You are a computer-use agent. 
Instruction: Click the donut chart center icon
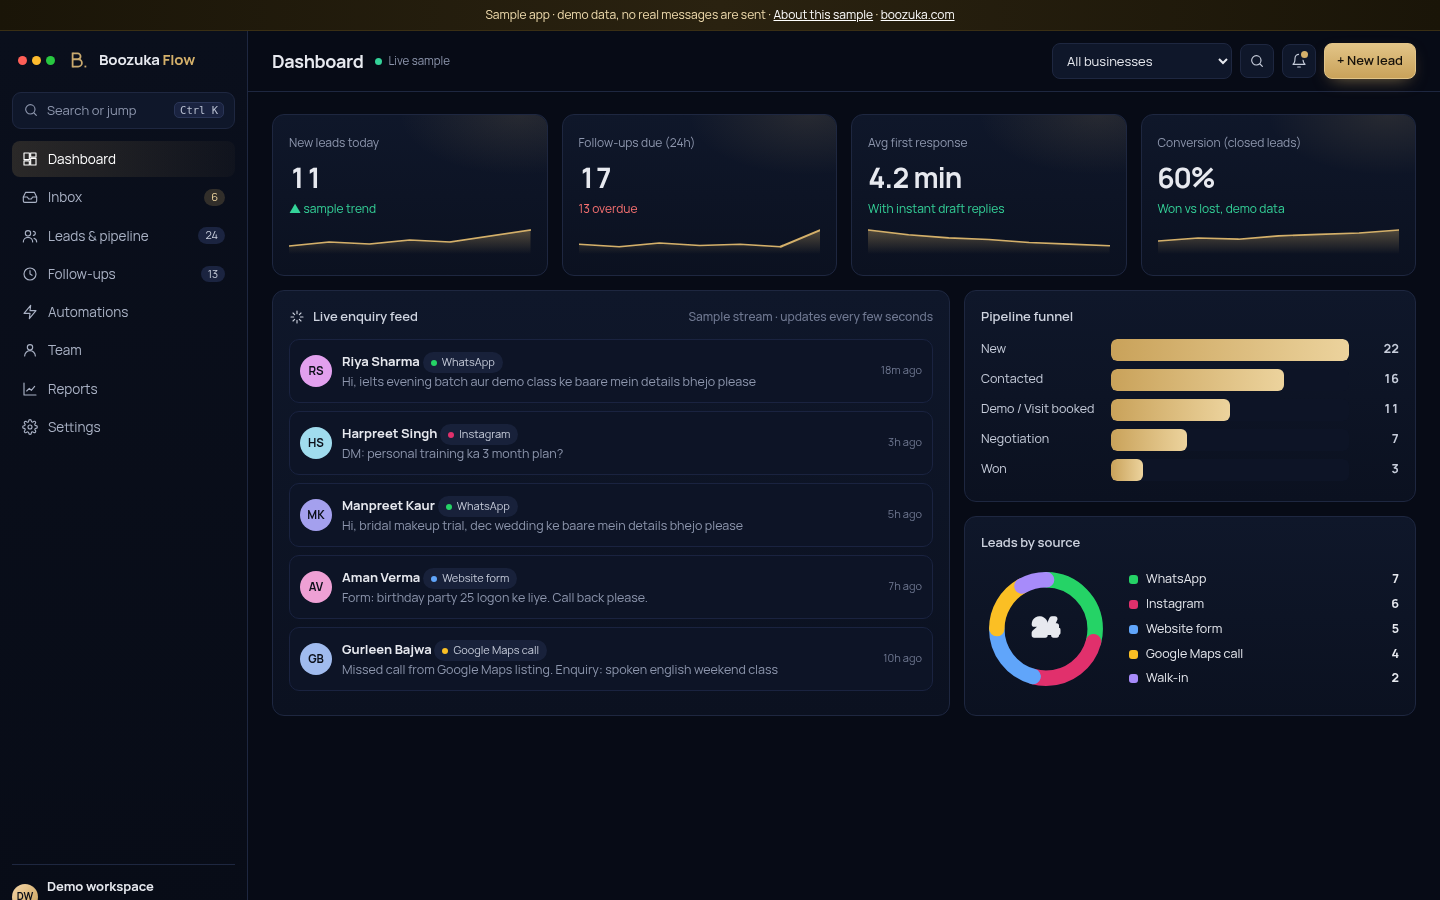pyautogui.click(x=1046, y=628)
